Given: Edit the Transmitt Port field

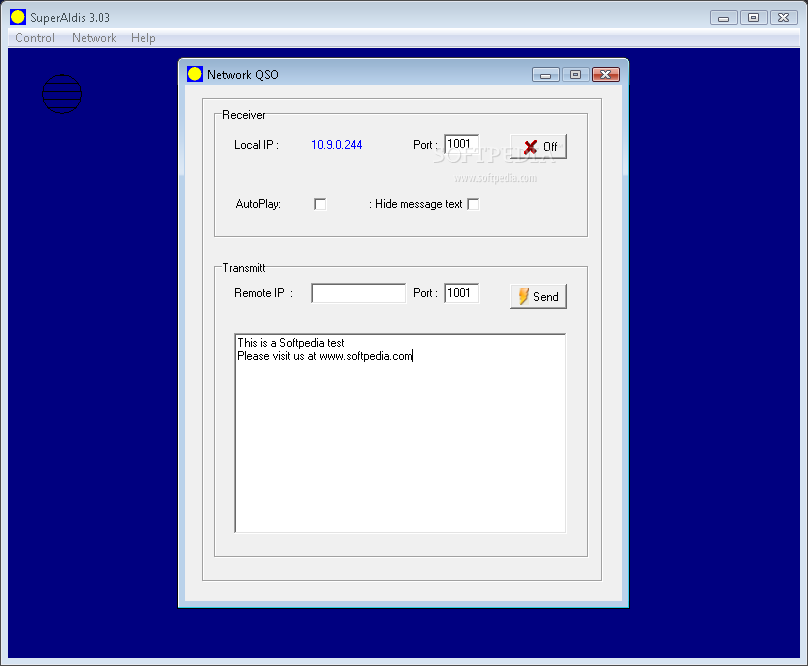Looking at the screenshot, I should coord(462,293).
